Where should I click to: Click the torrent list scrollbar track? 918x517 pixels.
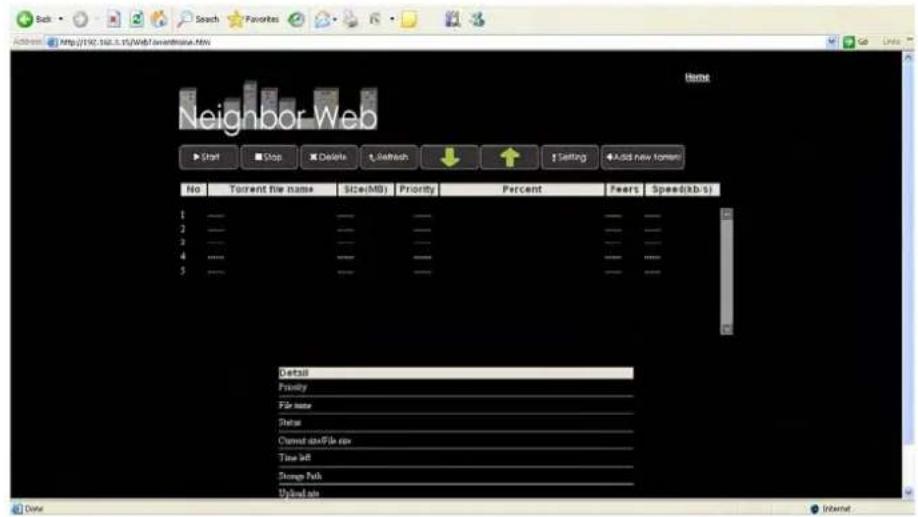tap(727, 272)
